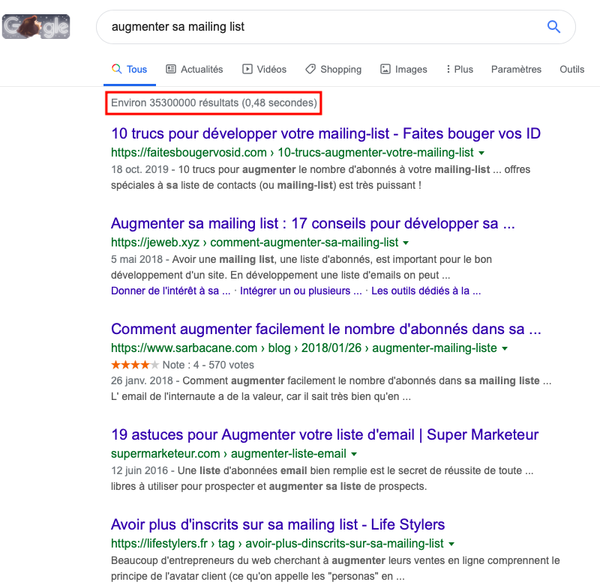Expand dropdown arrow next to faitesbougervosid URL

pos(482,153)
